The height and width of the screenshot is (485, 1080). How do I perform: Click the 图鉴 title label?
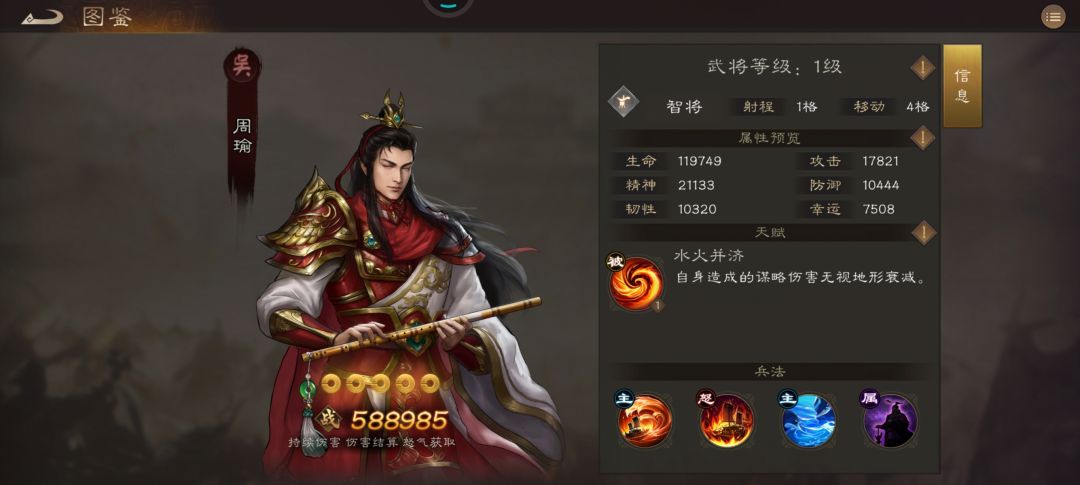pos(107,17)
